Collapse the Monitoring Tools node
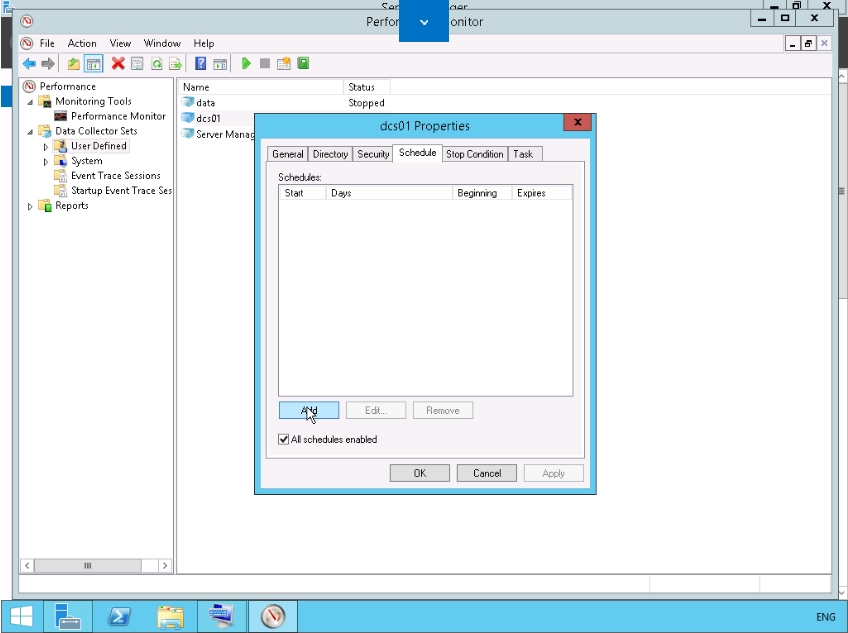The image size is (848, 633). coord(30,102)
